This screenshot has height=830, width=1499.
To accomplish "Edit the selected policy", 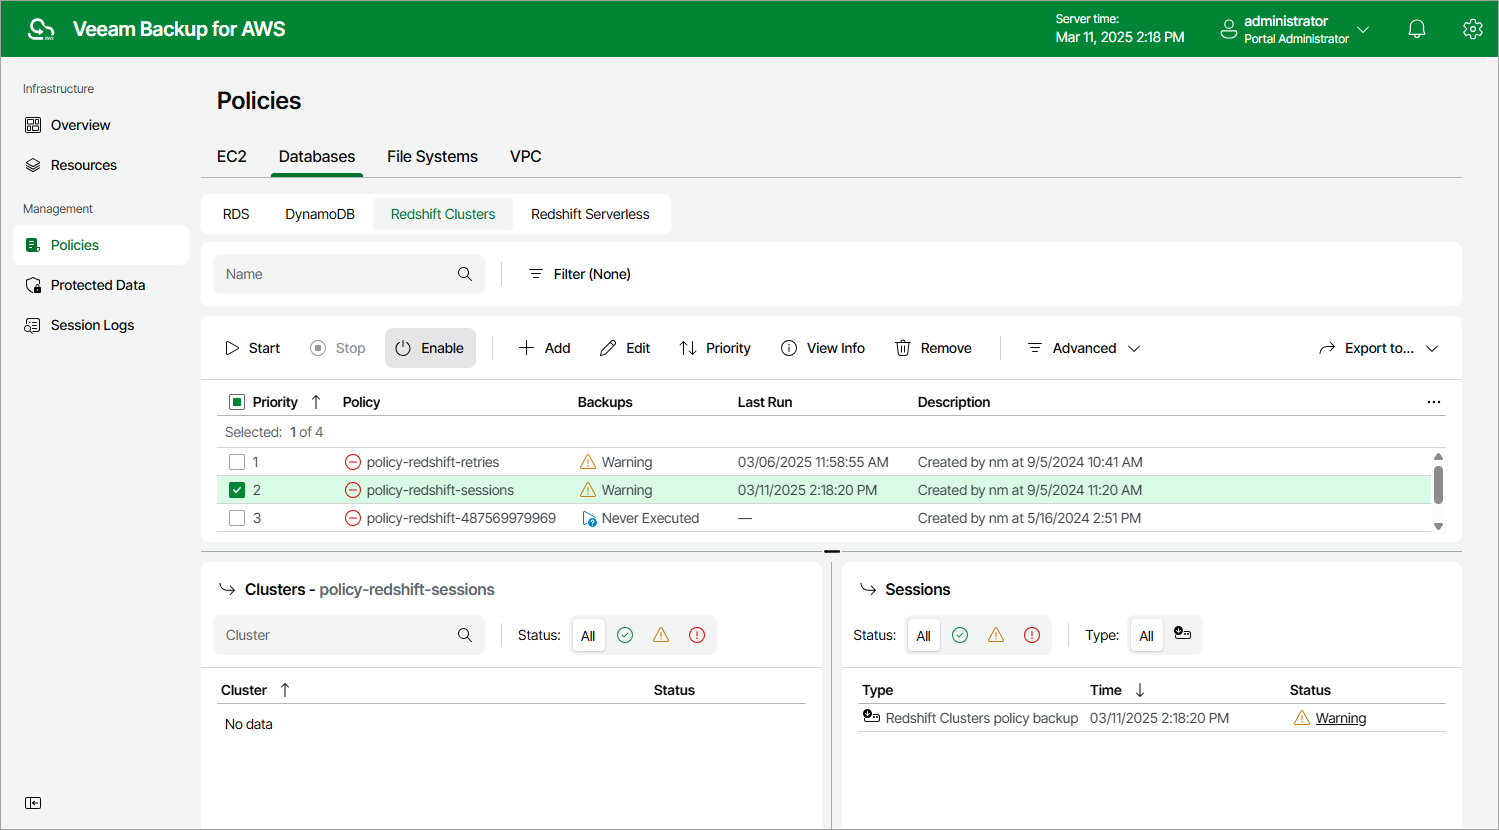I will coord(625,348).
